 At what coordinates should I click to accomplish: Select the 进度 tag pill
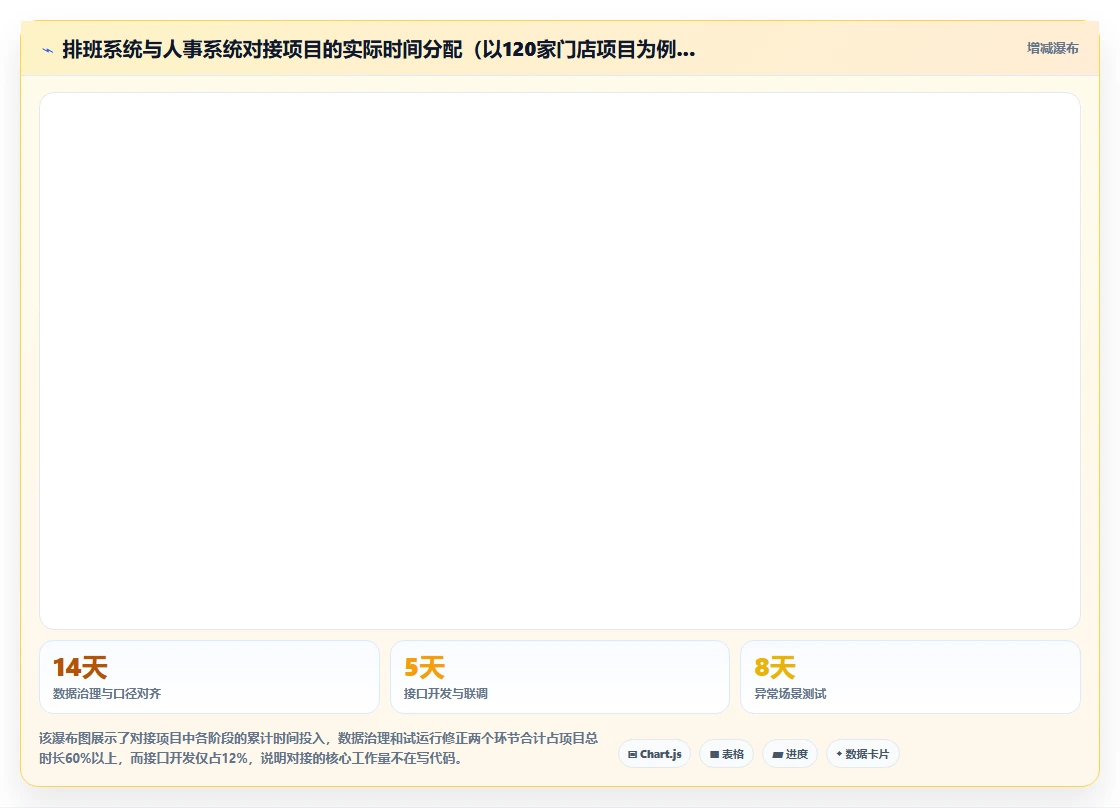pos(790,754)
